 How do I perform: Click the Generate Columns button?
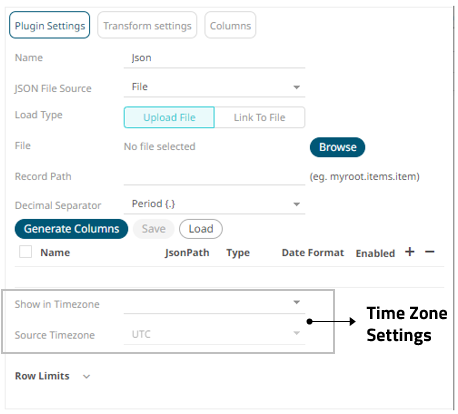click(71, 229)
